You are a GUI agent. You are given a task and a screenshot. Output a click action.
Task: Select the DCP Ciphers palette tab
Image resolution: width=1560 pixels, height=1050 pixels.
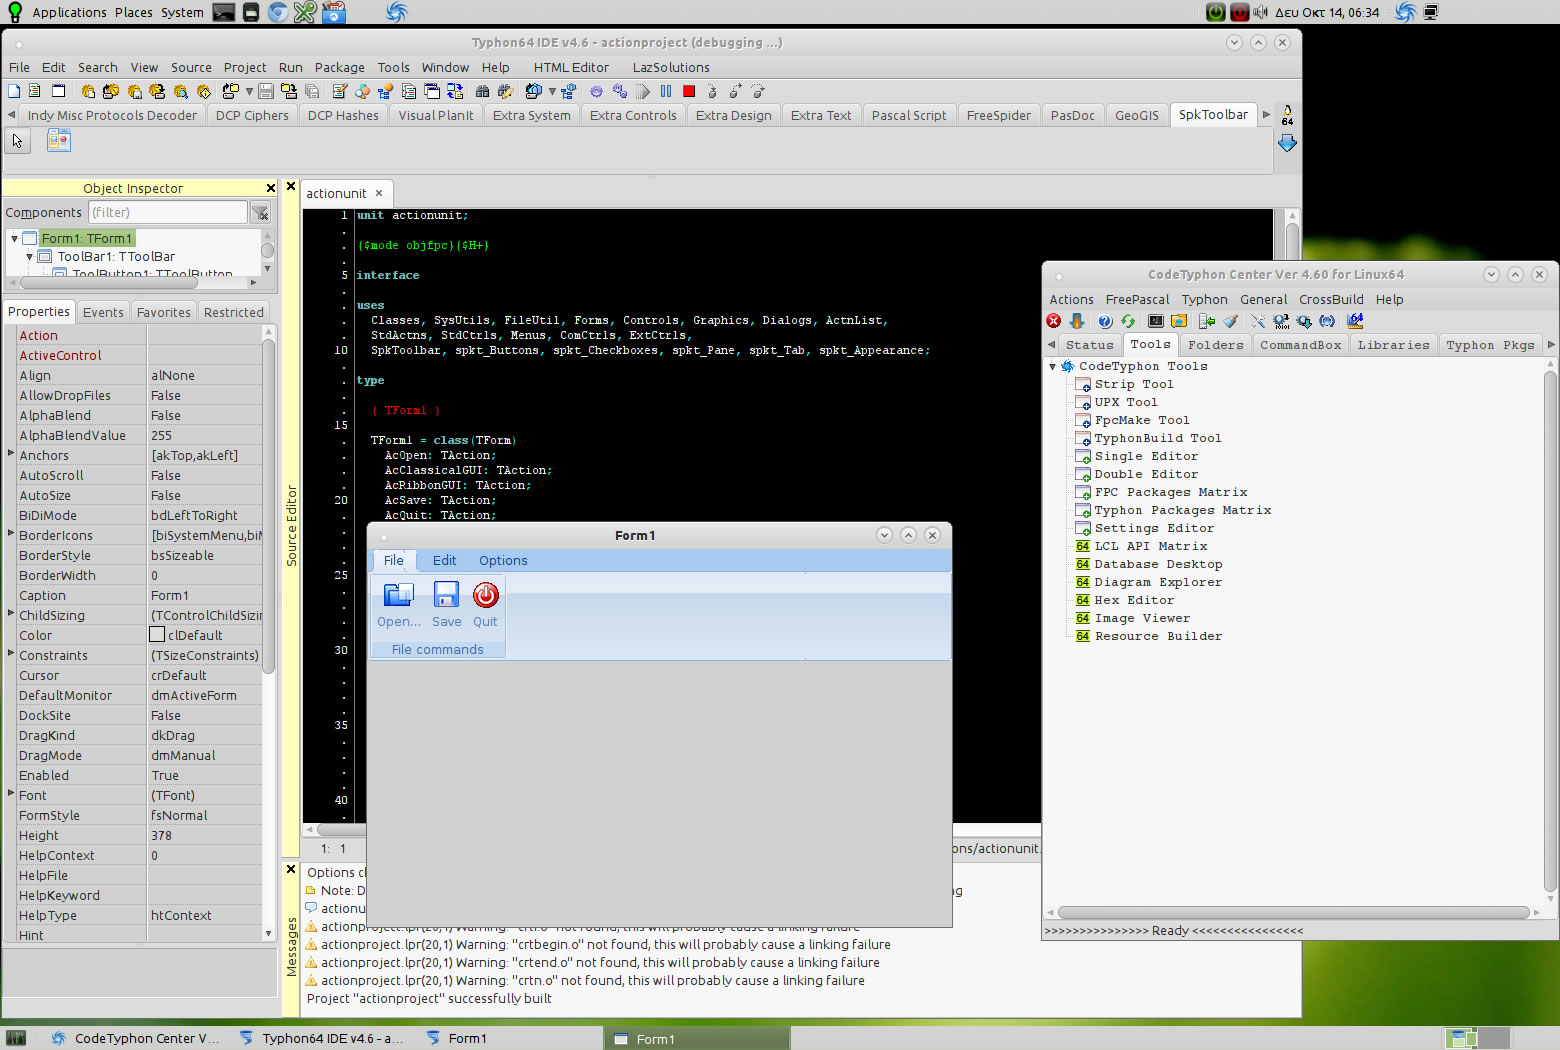[x=252, y=115]
